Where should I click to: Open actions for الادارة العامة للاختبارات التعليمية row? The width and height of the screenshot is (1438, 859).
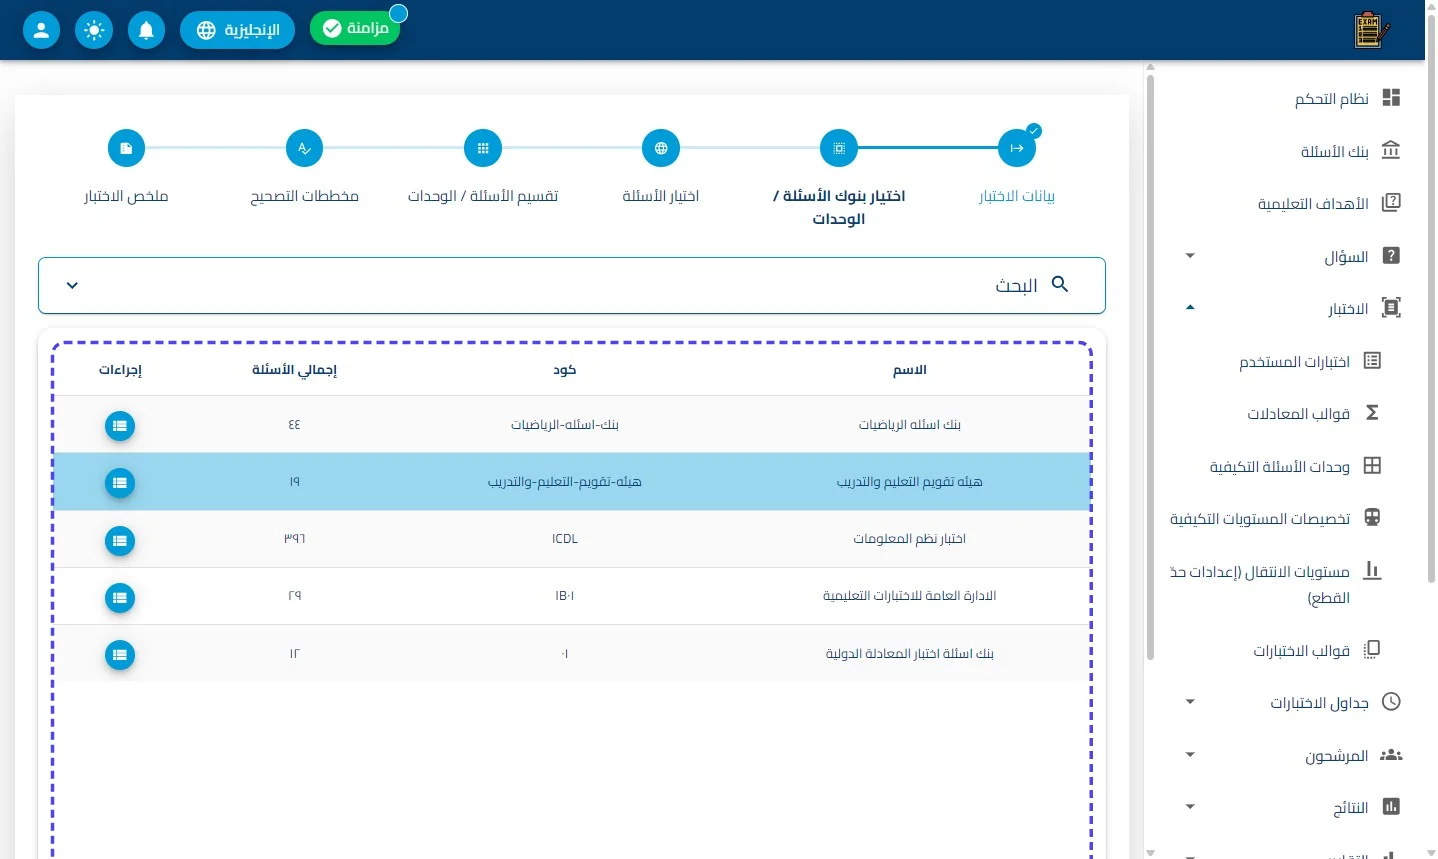pos(120,598)
